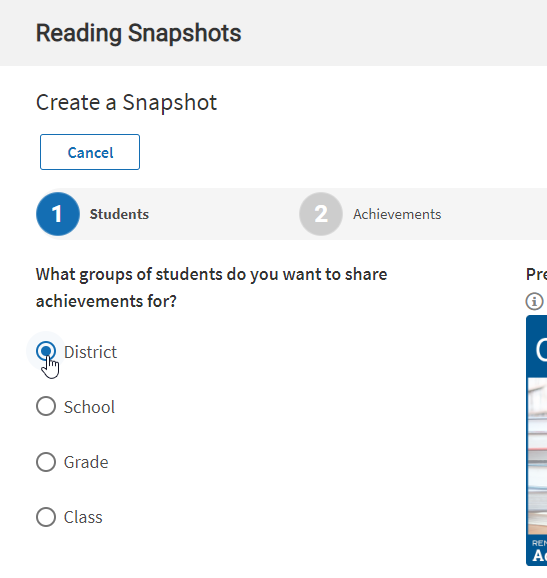The width and height of the screenshot is (547, 578).
Task: Click the School label text
Action: coord(89,407)
